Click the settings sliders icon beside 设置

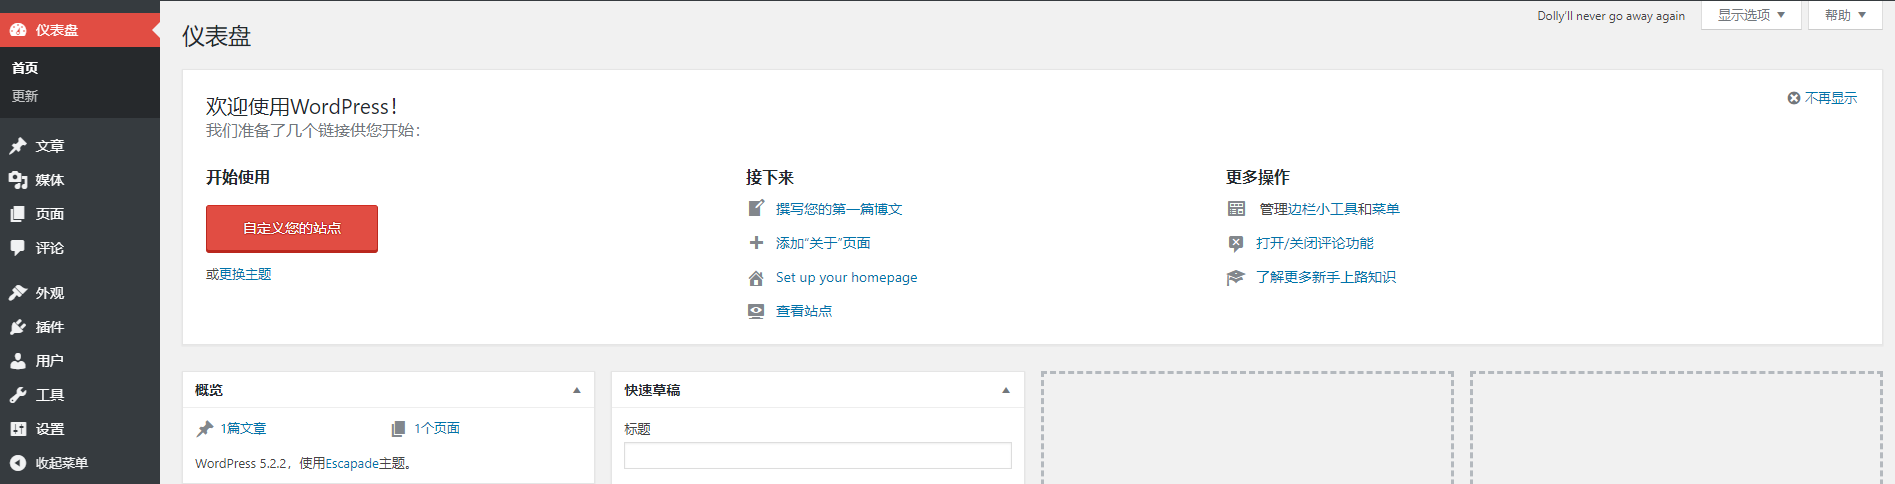click(18, 429)
